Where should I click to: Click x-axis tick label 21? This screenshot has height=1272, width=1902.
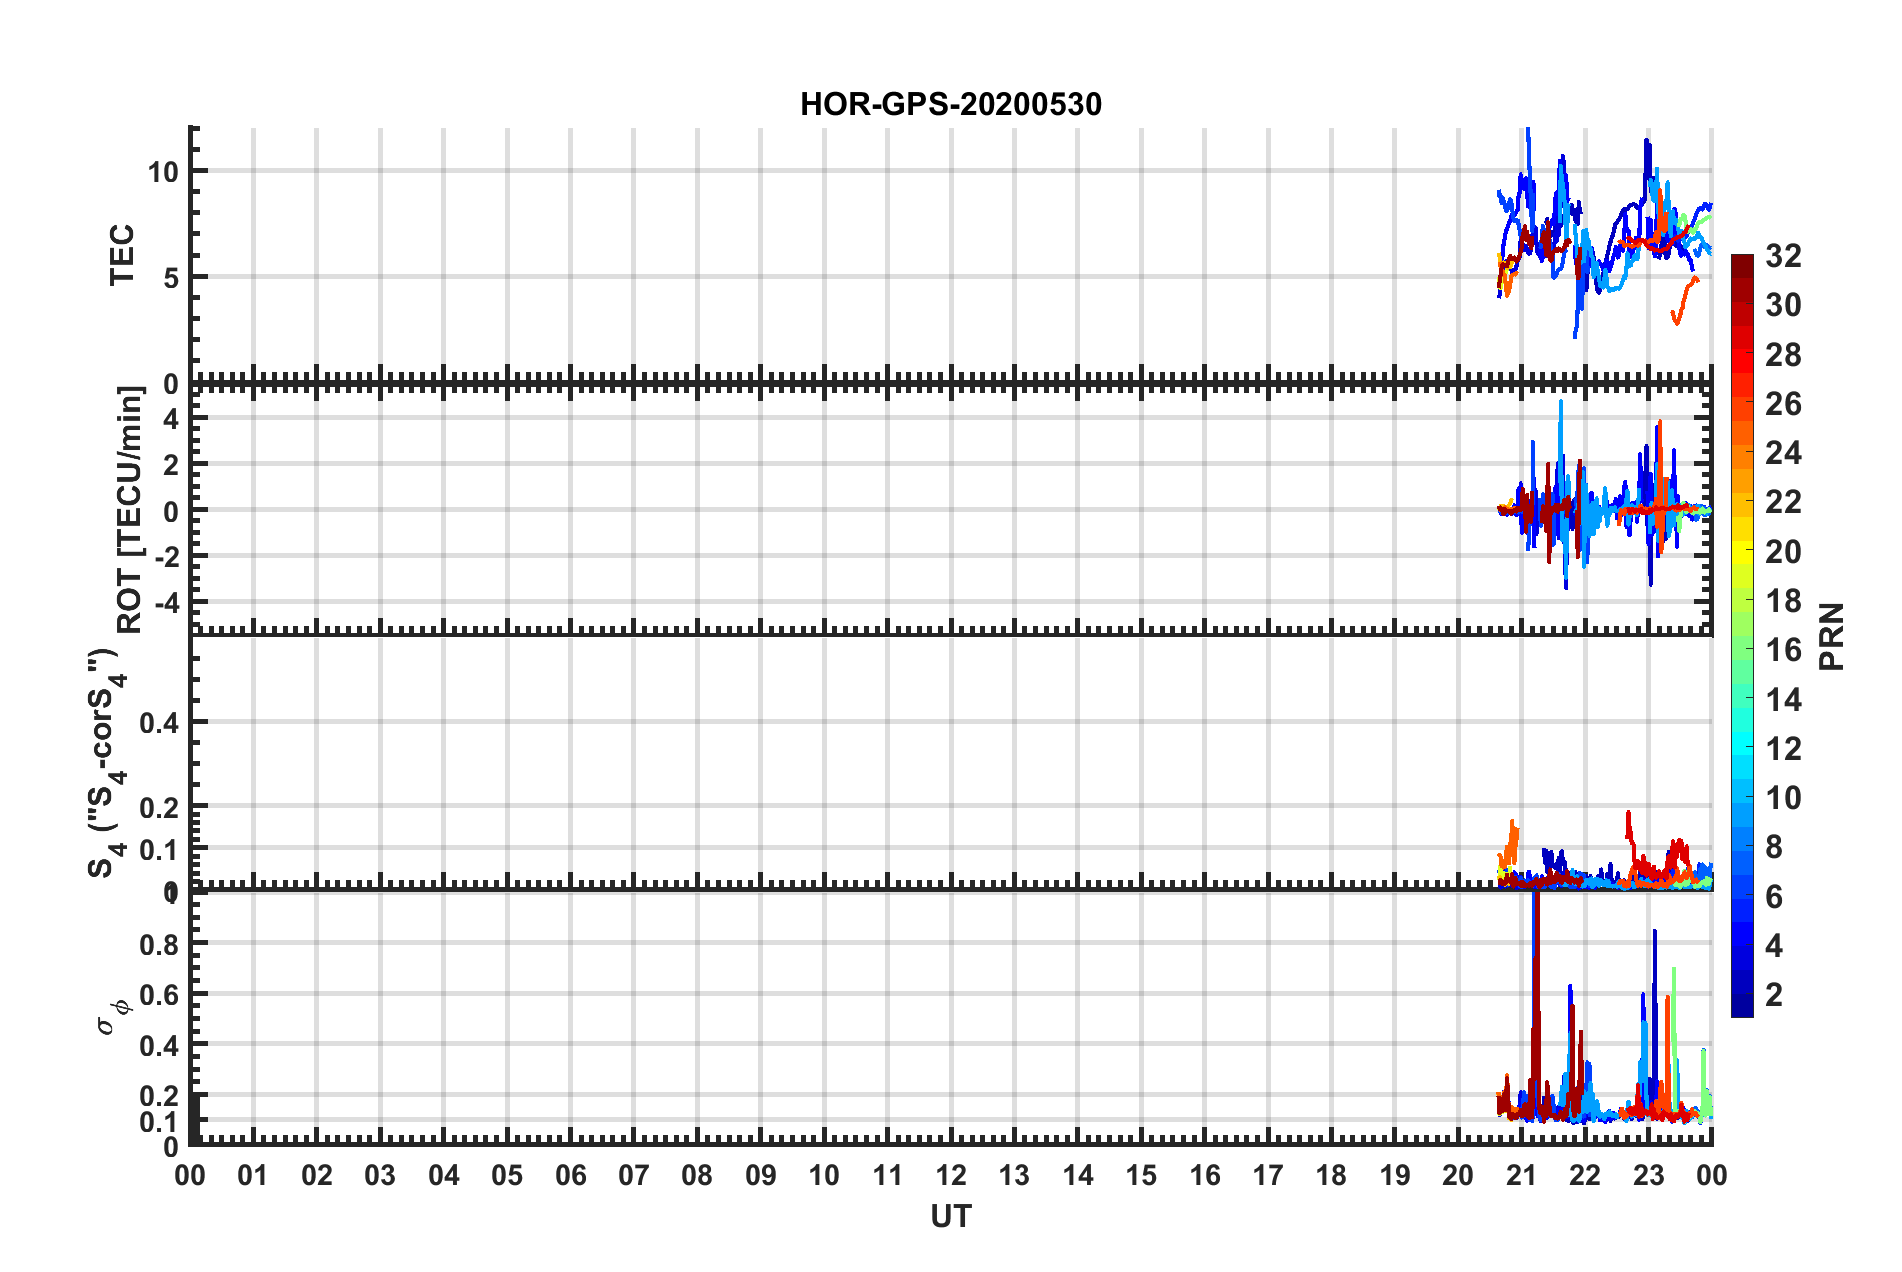point(1522,1175)
